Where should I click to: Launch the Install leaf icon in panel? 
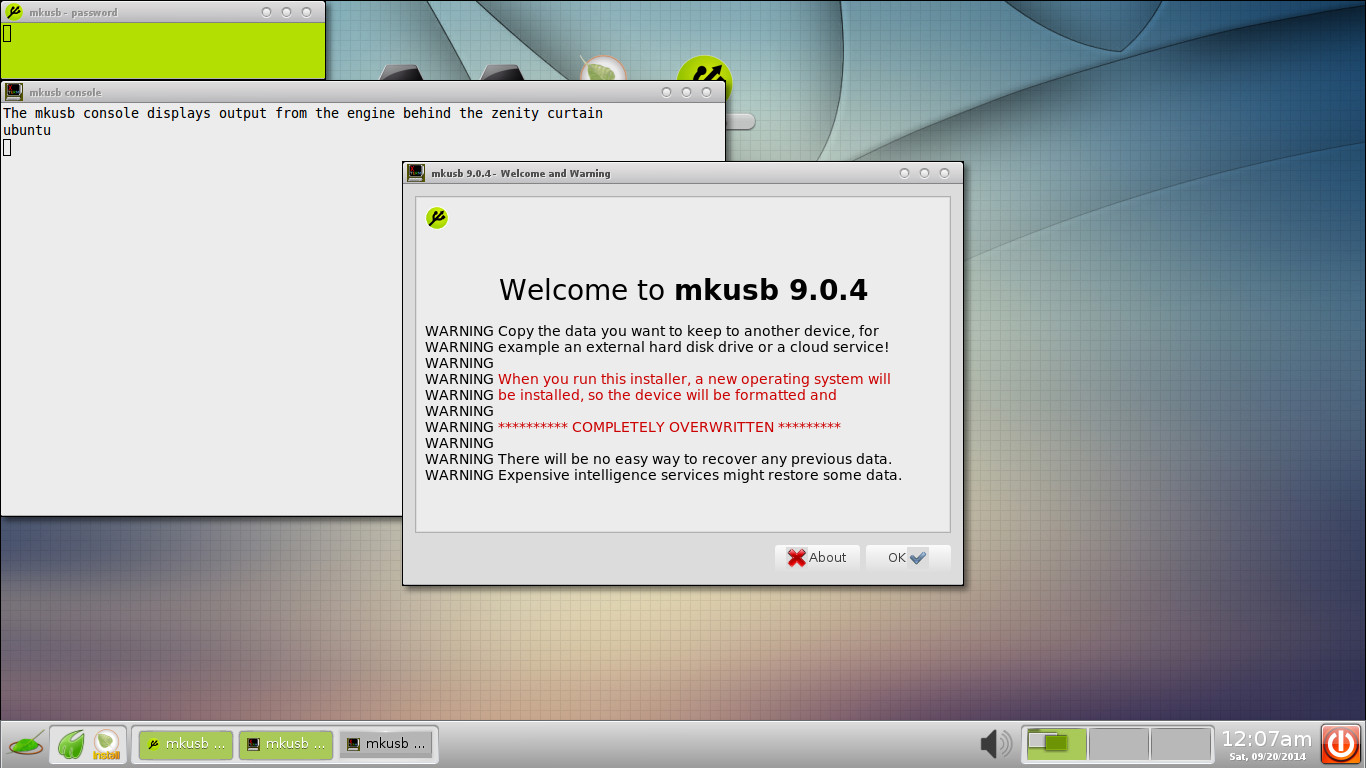106,744
